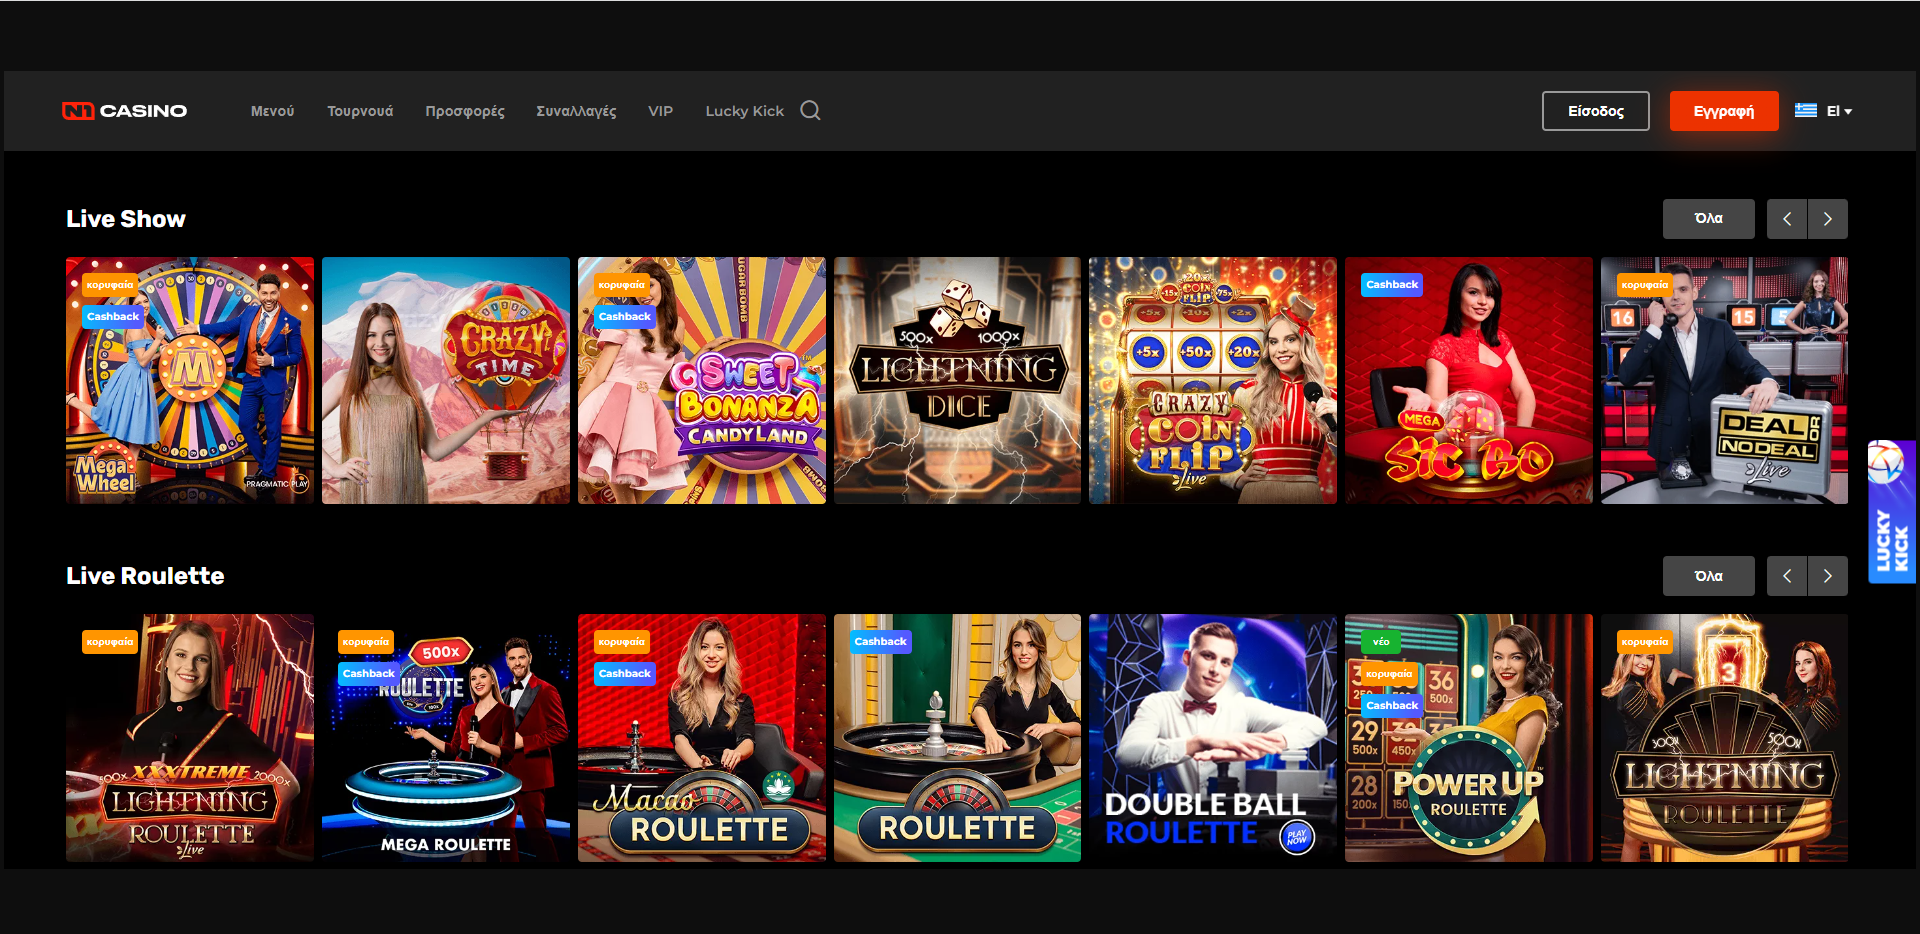Open Mega Roulette 500x game tile
The width and height of the screenshot is (1920, 934).
[446, 738]
